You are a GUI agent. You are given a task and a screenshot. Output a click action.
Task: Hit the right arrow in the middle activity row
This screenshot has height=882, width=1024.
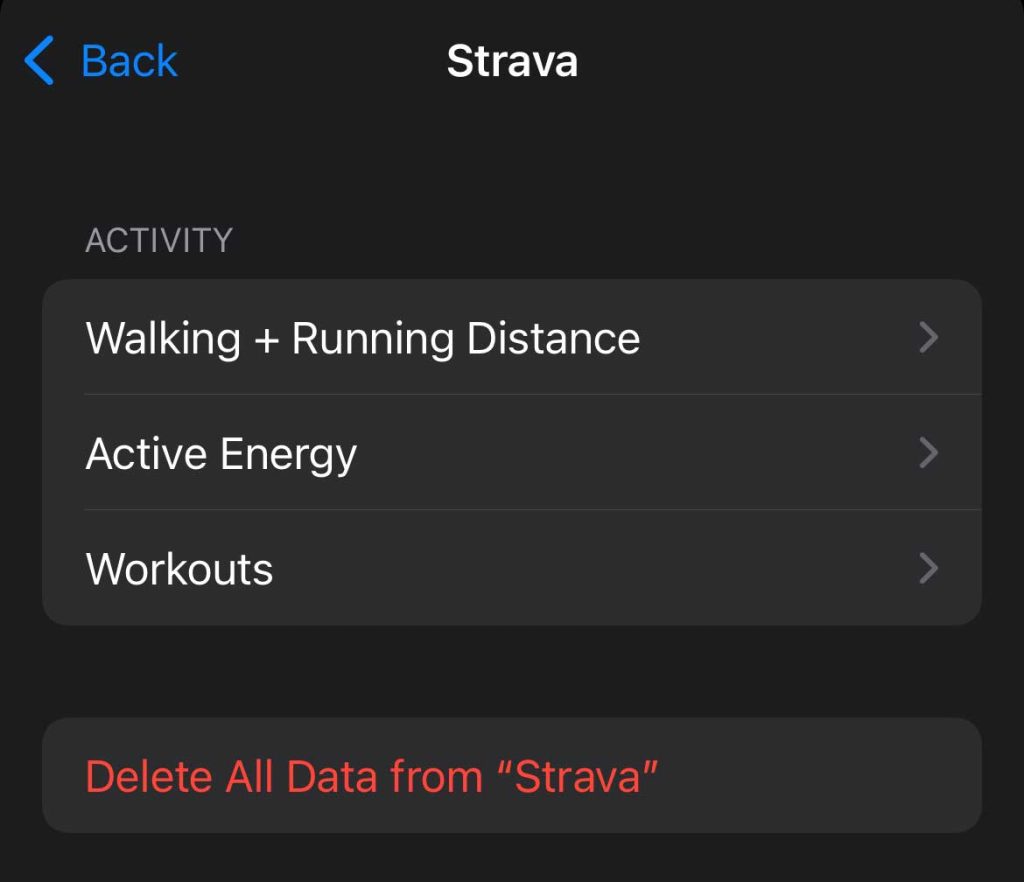pos(928,454)
